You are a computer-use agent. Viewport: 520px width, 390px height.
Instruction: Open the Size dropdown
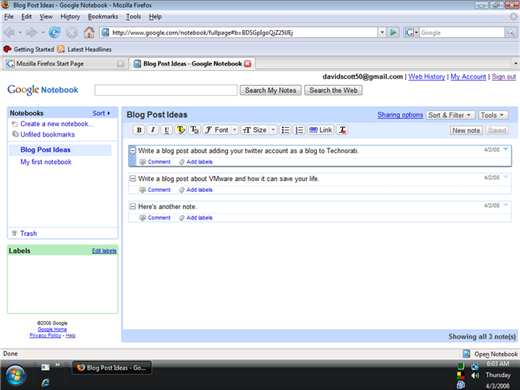259,130
